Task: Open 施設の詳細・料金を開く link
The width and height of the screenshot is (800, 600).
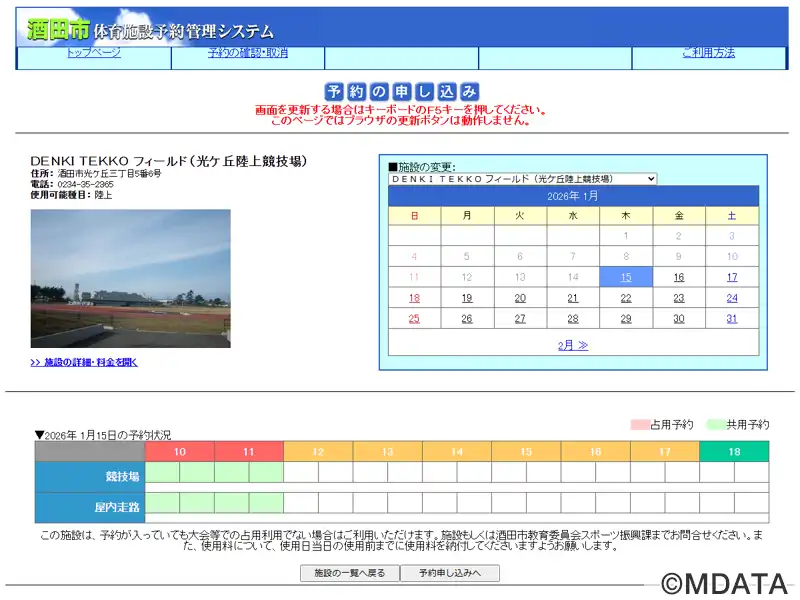Action: [84, 362]
